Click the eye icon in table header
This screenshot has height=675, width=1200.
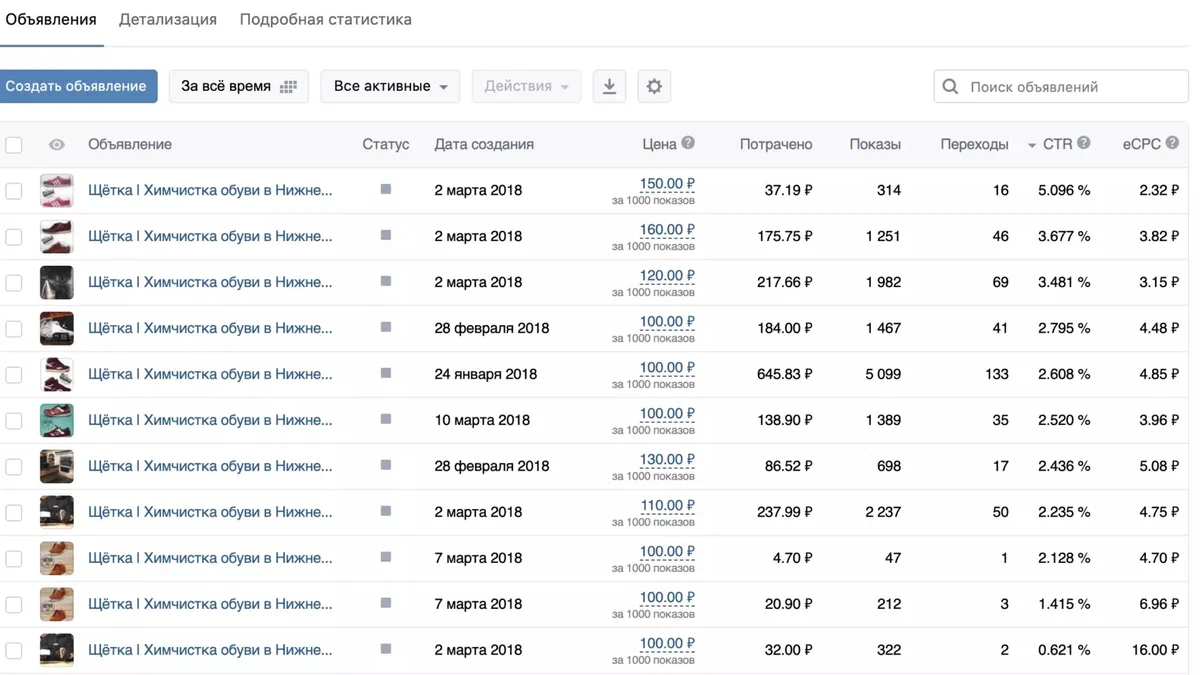click(57, 145)
